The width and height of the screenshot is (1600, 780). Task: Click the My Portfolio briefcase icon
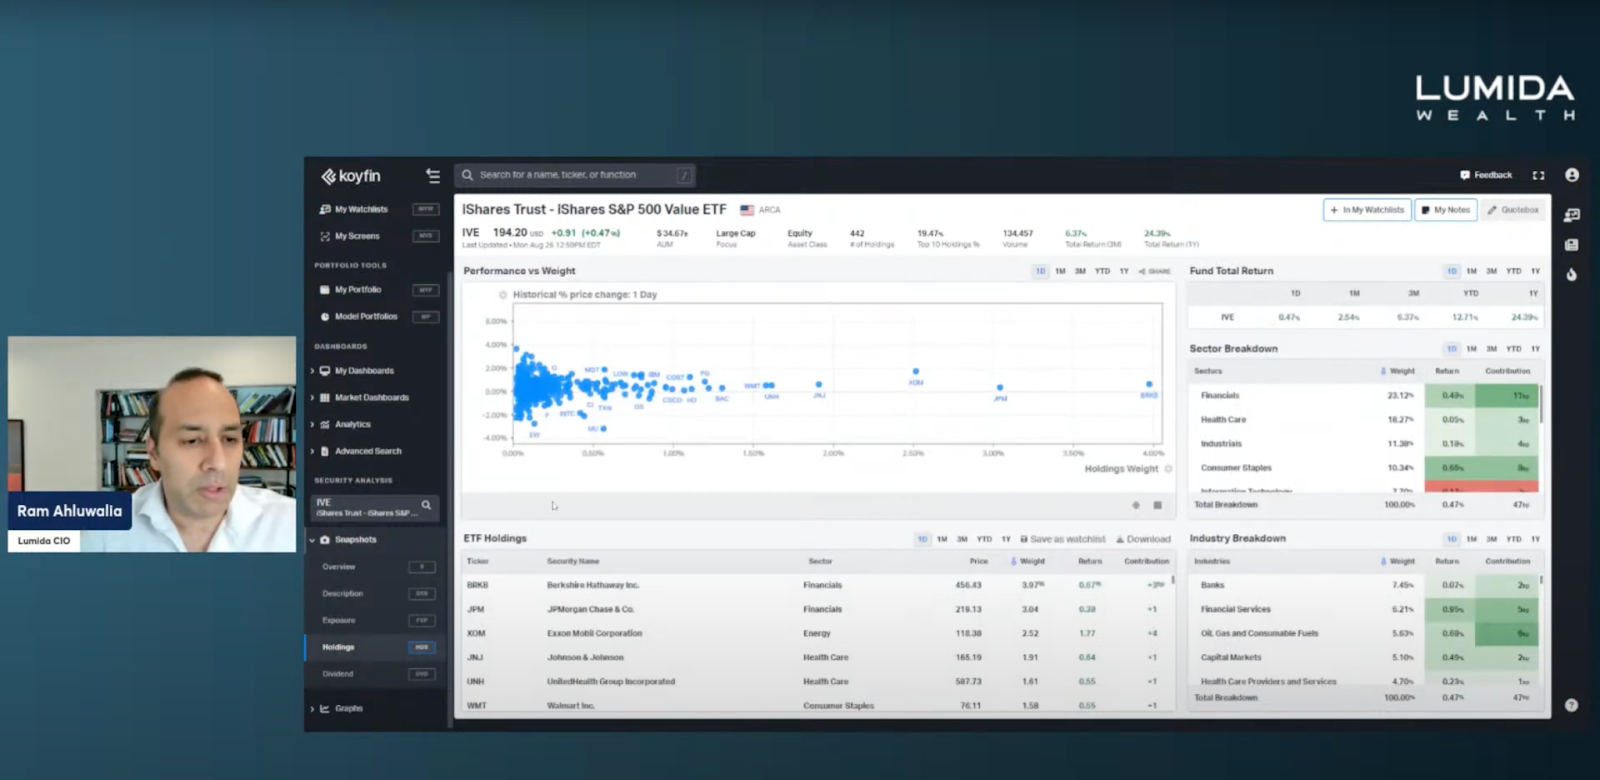tap(325, 290)
